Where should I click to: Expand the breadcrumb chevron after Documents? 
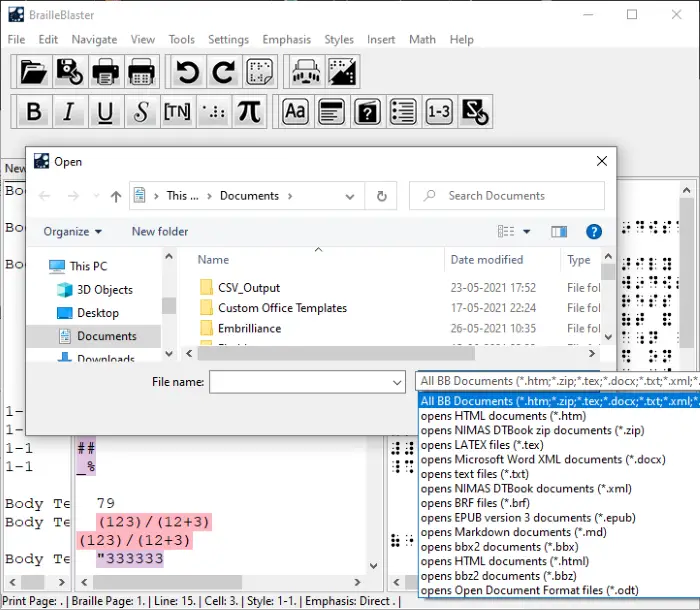(290, 196)
